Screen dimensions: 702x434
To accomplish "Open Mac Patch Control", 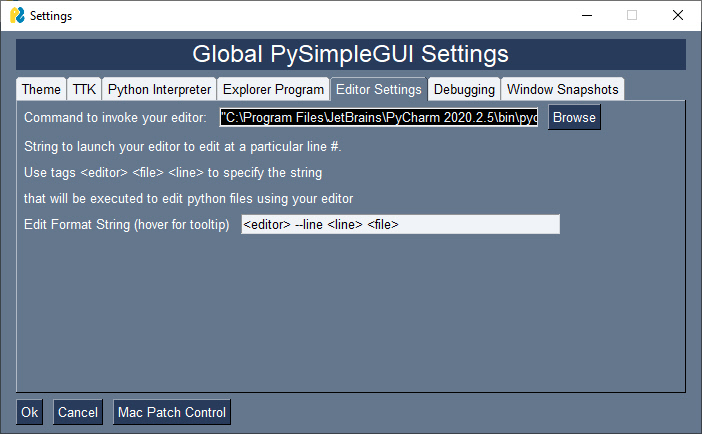I will click(172, 412).
